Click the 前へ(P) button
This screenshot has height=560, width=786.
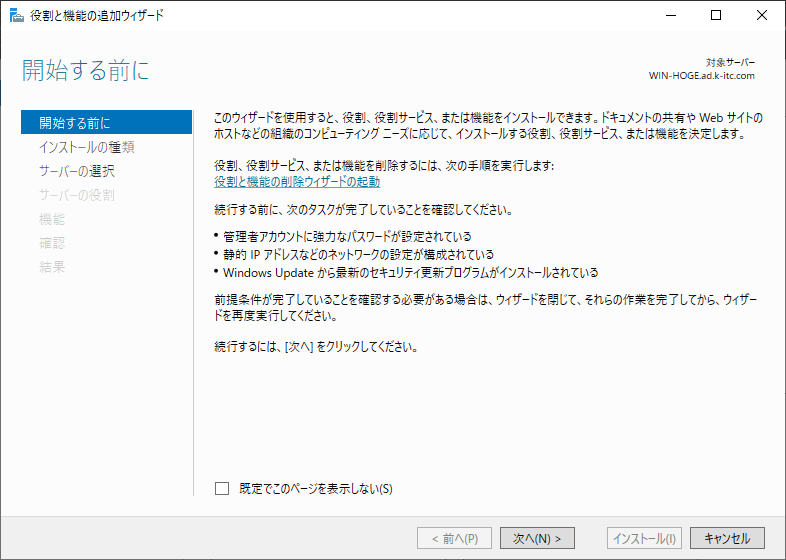(x=454, y=538)
